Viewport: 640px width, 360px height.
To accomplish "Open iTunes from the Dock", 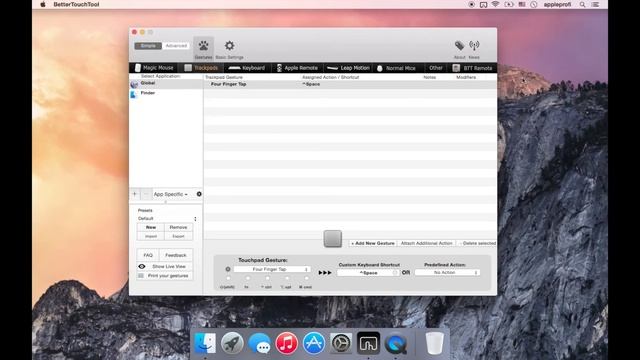I will click(287, 342).
